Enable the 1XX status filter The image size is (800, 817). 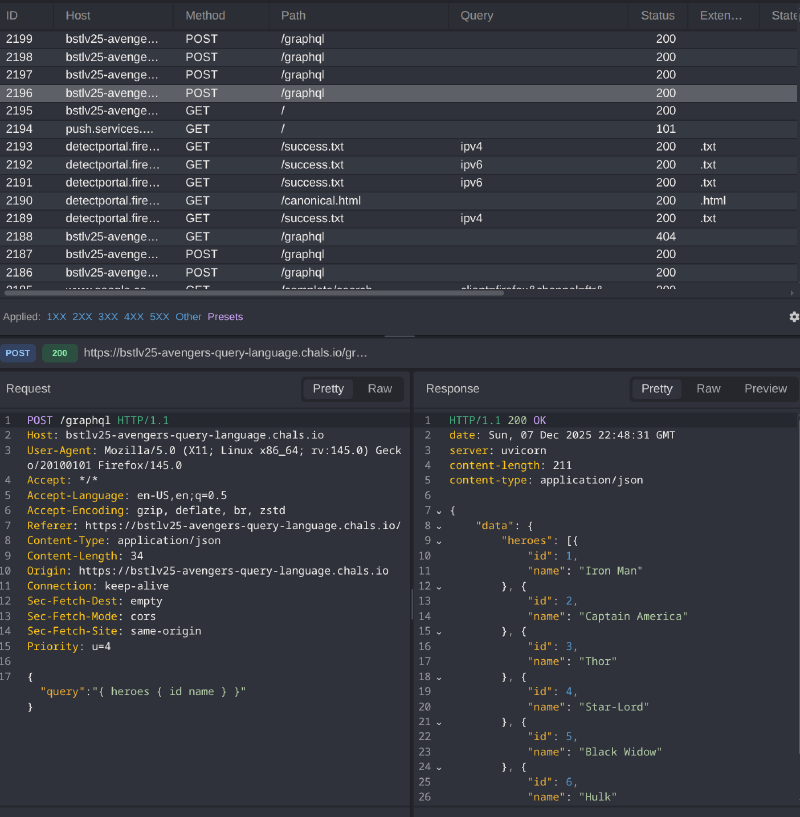[57, 317]
